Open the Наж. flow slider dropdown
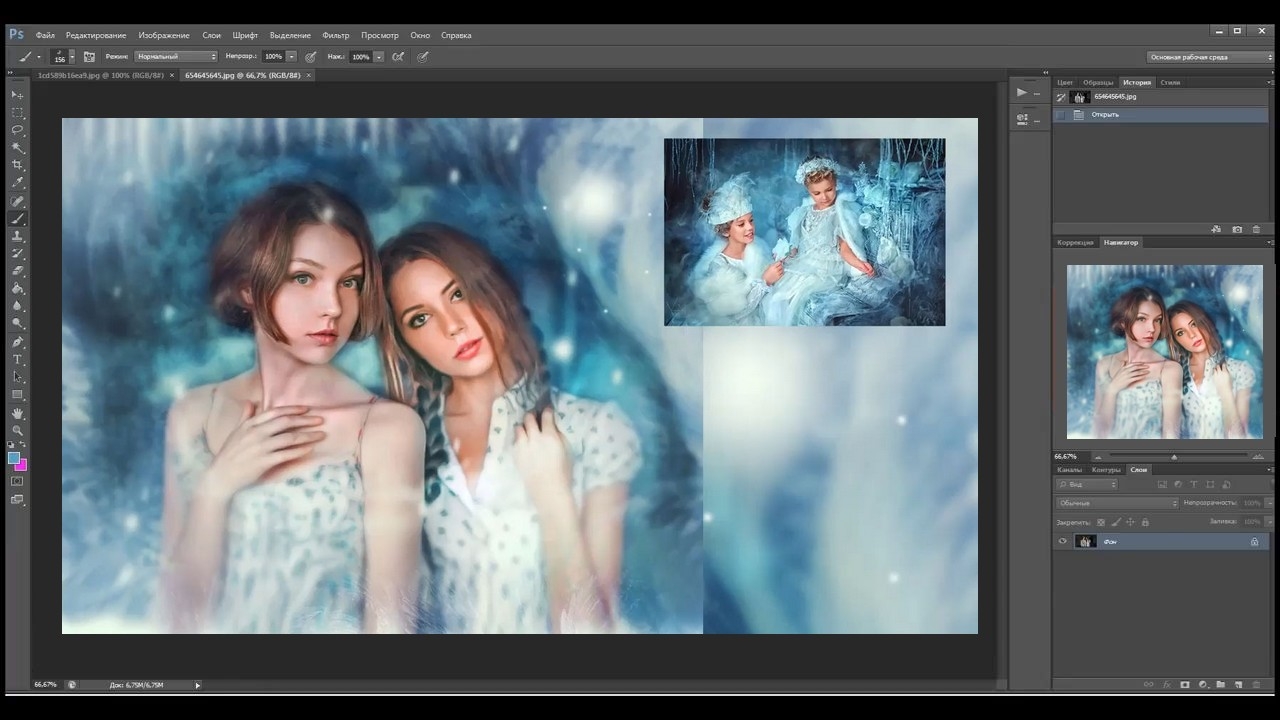Screen dimensions: 1280x720 pos(379,57)
